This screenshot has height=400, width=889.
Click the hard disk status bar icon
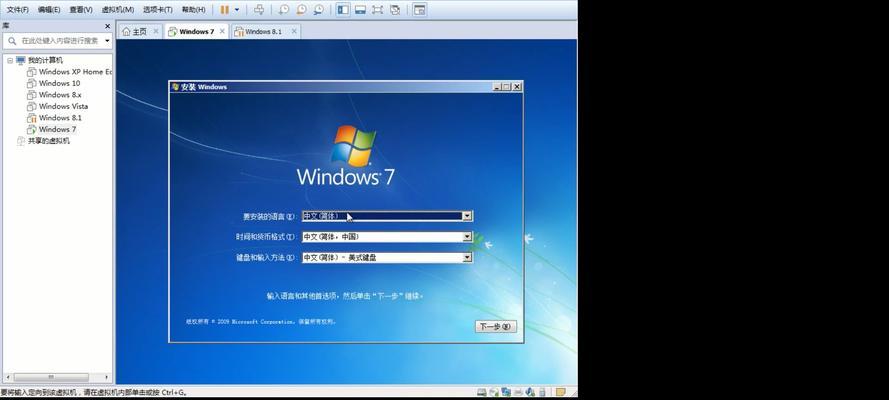click(x=481, y=392)
